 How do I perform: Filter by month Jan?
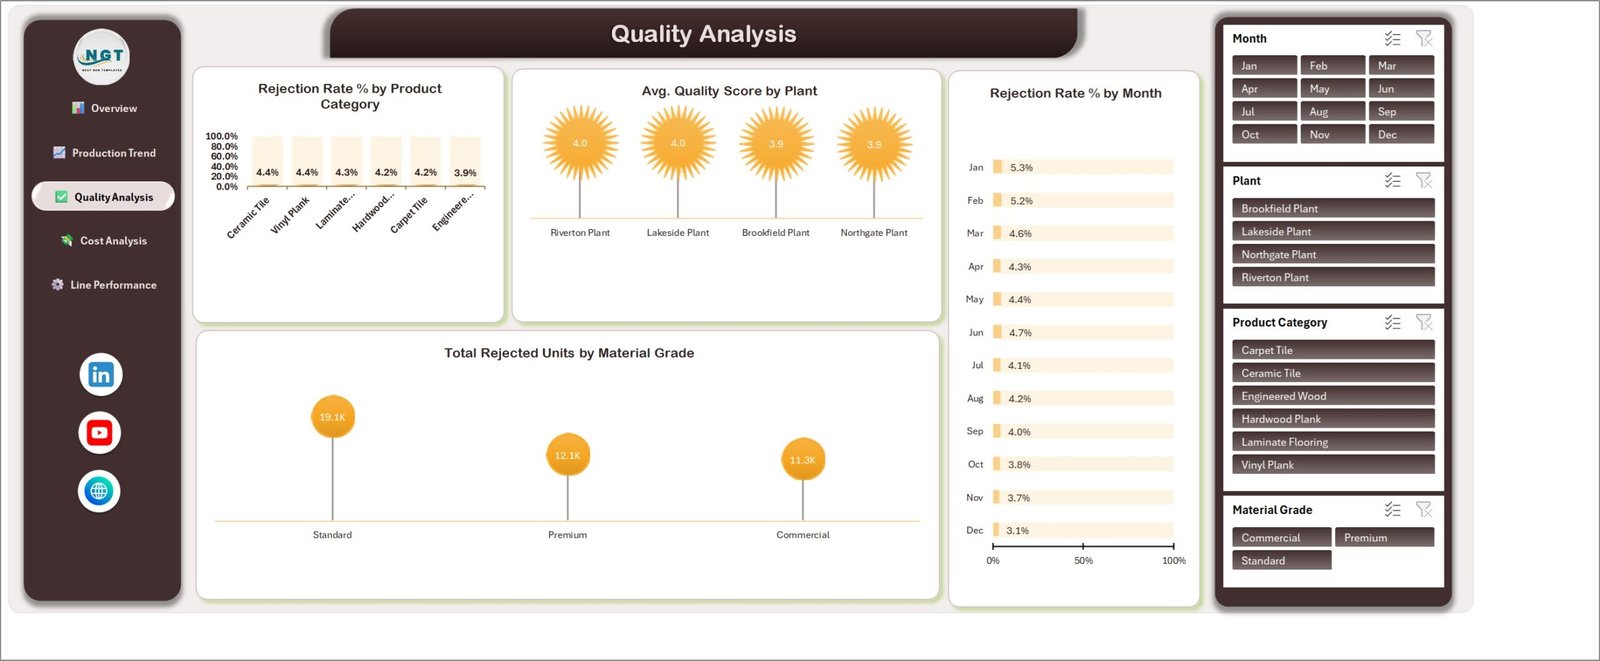(1264, 66)
